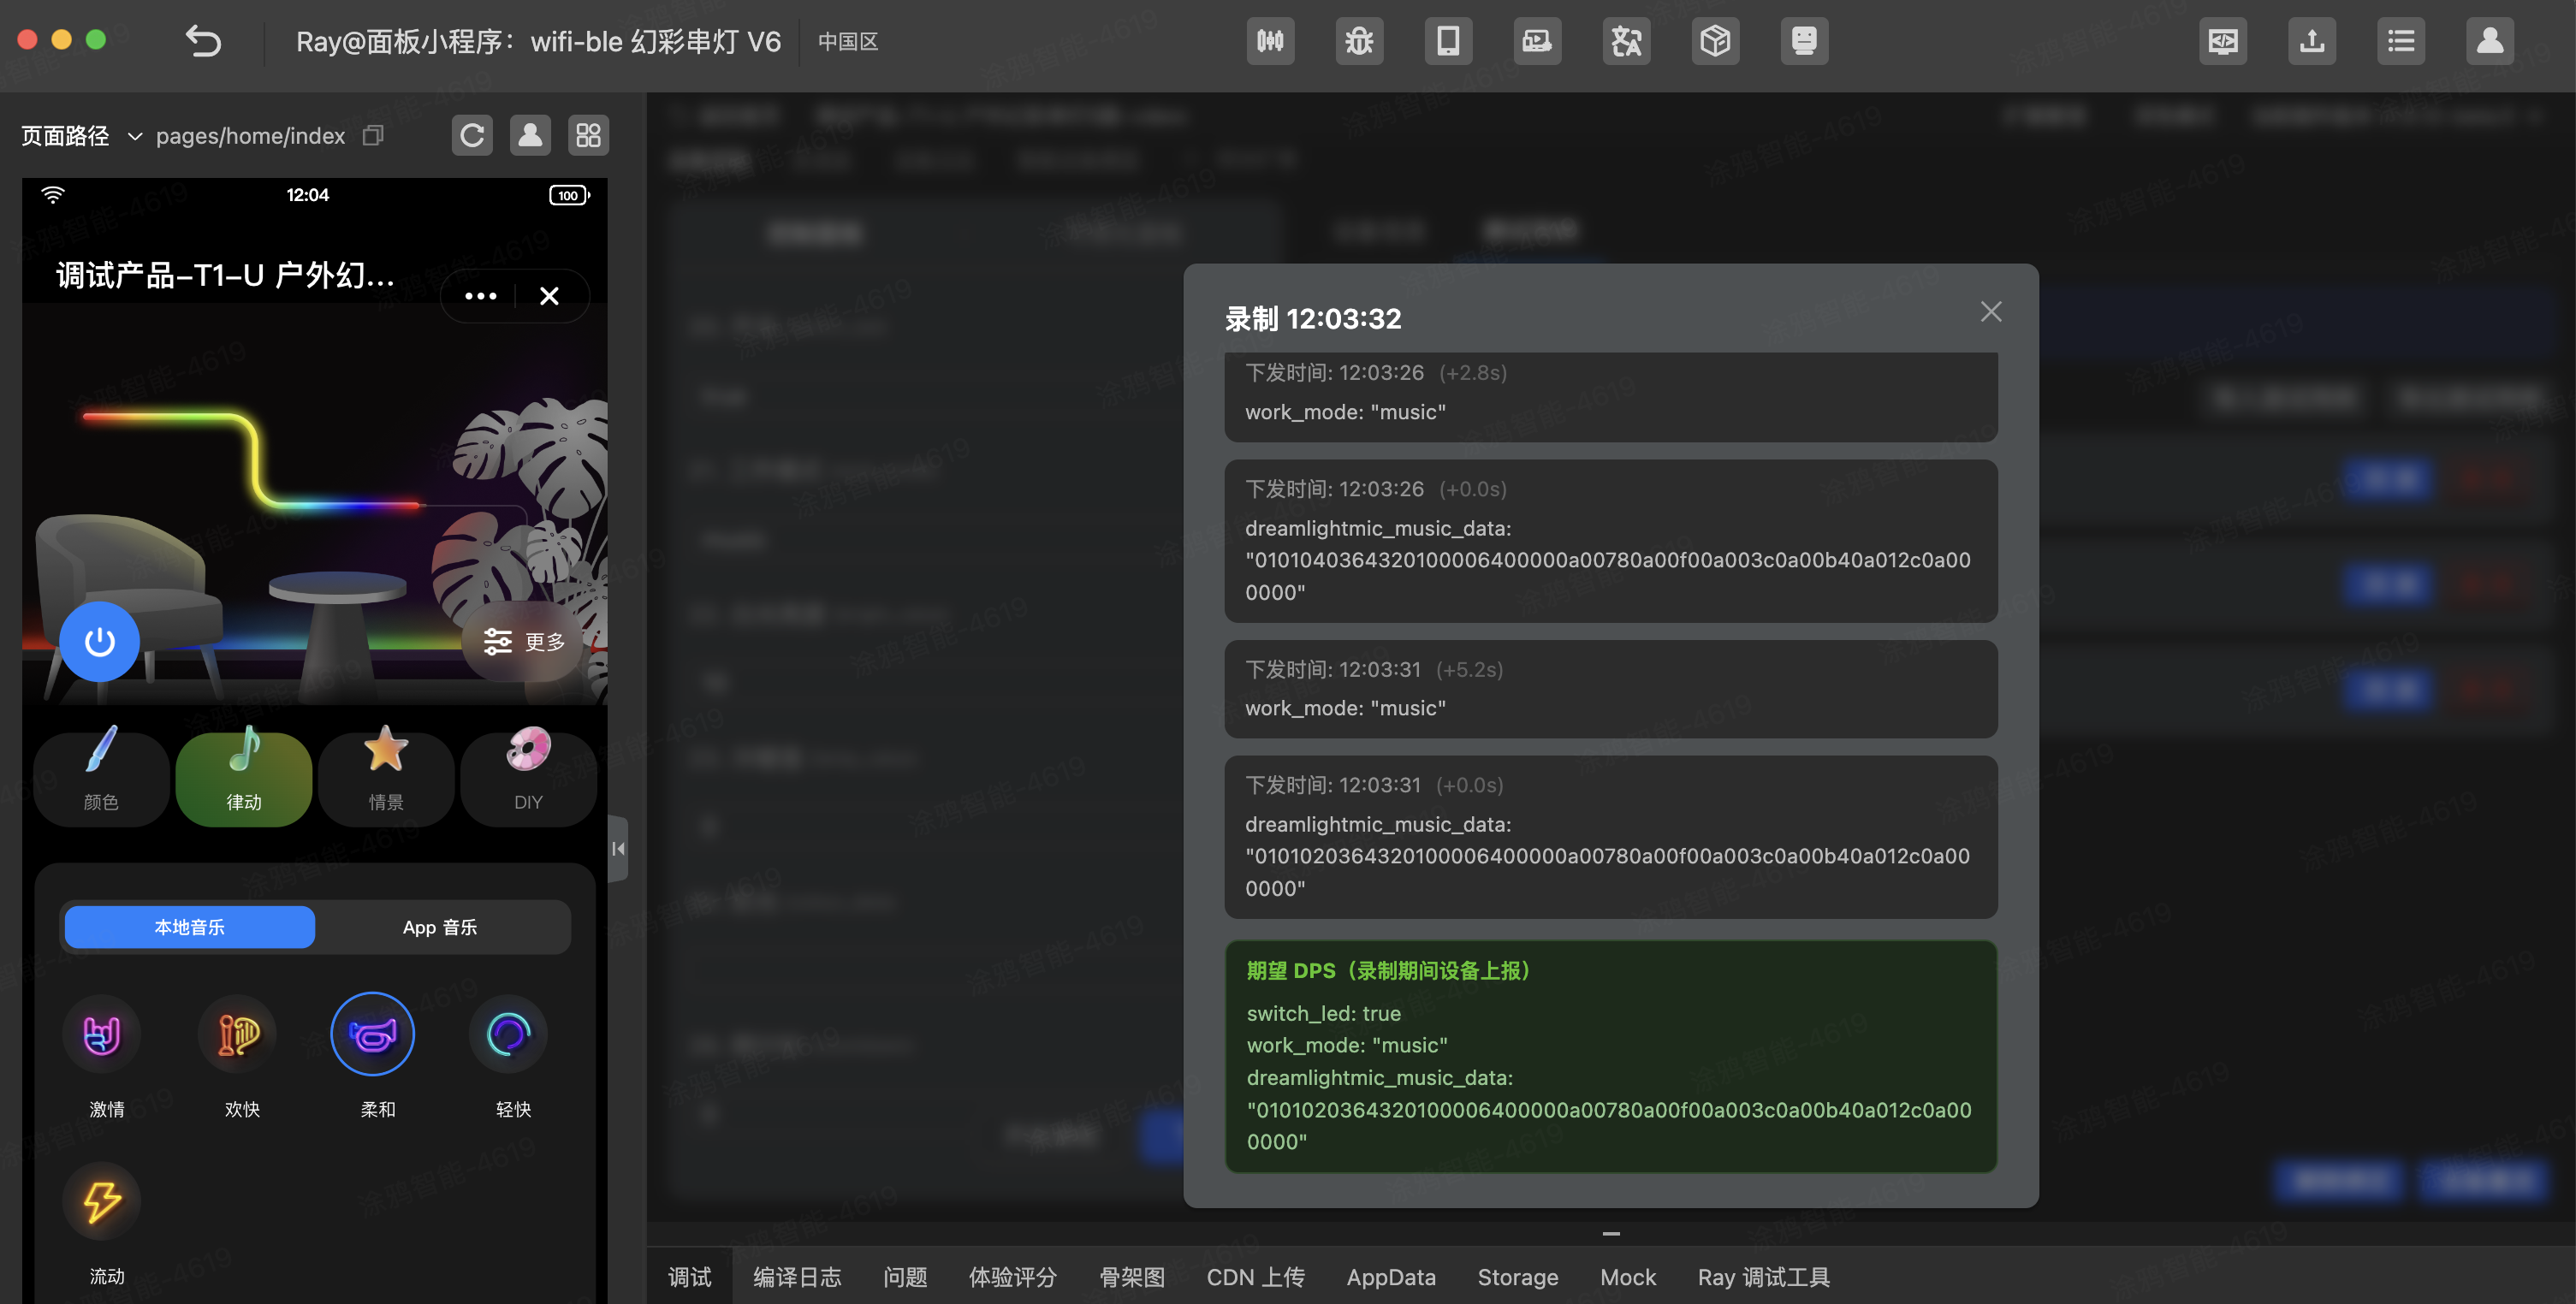Switch to 本地音乐 segment
2576x1304 pixels.
[190, 927]
